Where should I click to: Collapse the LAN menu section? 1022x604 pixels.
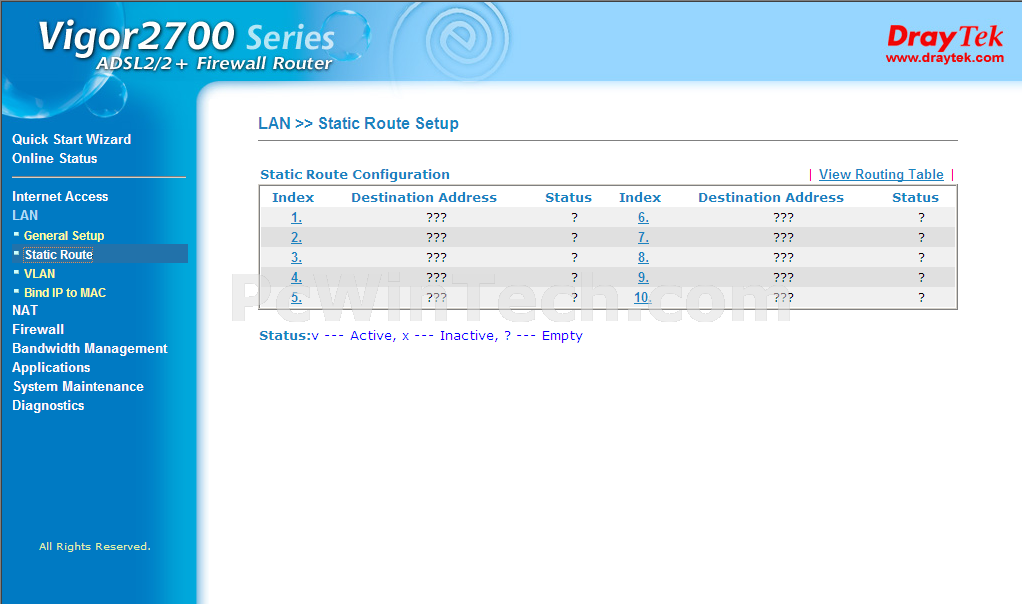pyautogui.click(x=25, y=215)
